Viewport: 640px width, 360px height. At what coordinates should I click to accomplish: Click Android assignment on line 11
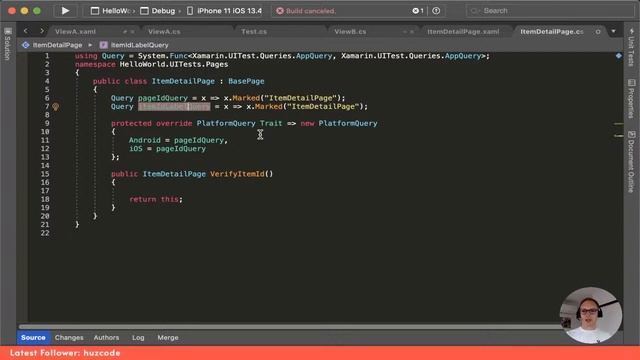tap(178, 140)
